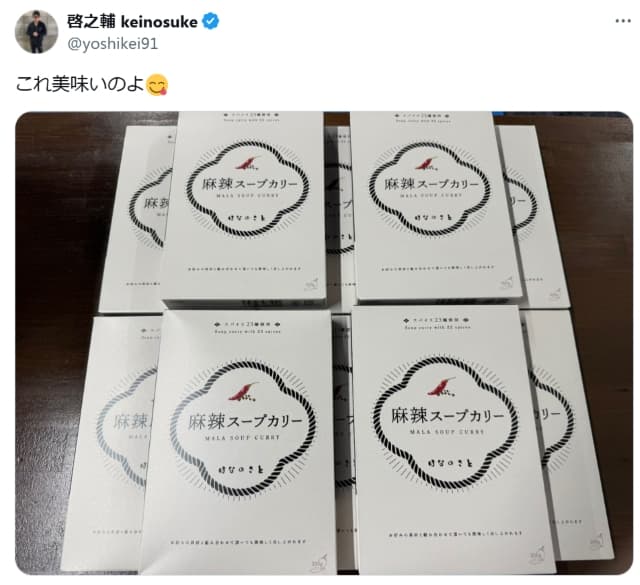Click MALA SOUP CURRY subtitle on bottom-left box
This screenshot has height=585, width=640.
pos(242,437)
